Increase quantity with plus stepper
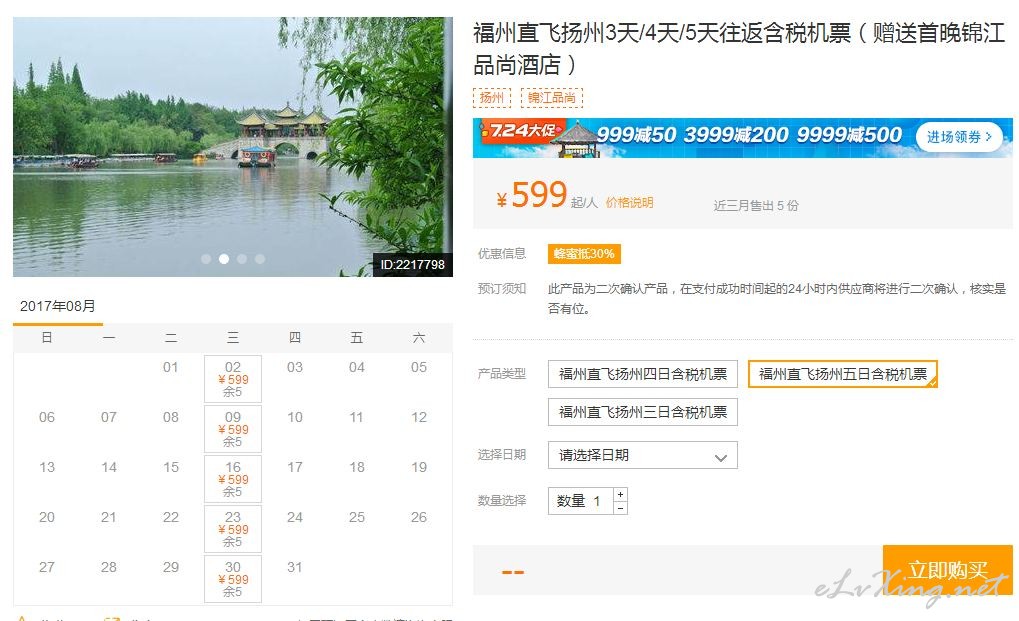This screenshot has width=1019, height=621. (x=621, y=494)
